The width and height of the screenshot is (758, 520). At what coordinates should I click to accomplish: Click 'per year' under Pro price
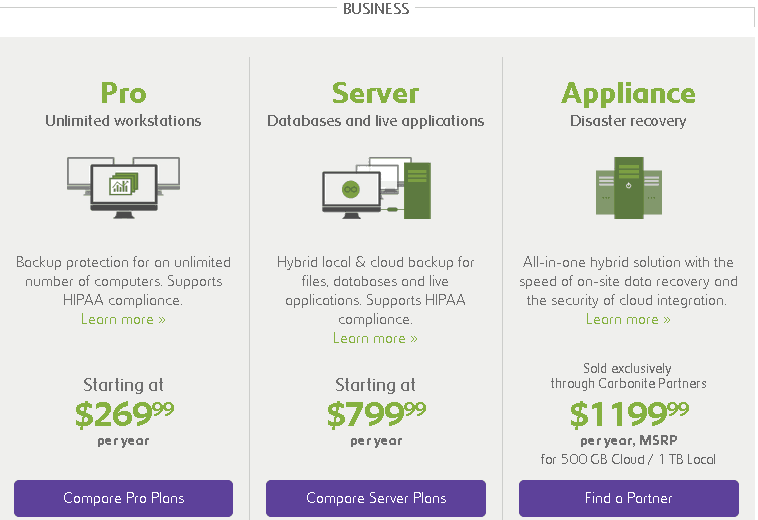tap(123, 441)
